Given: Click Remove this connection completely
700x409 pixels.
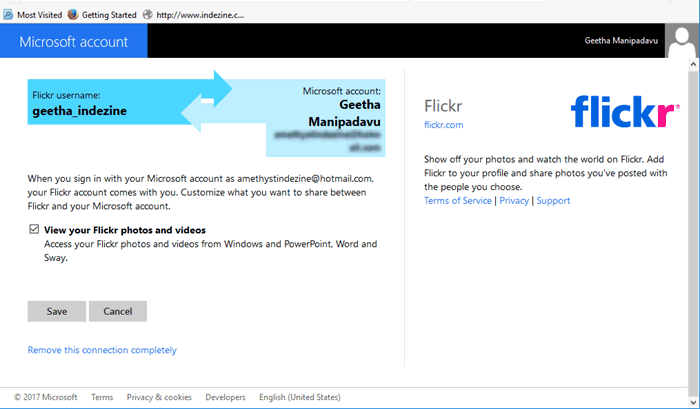Looking at the screenshot, I should coord(102,350).
